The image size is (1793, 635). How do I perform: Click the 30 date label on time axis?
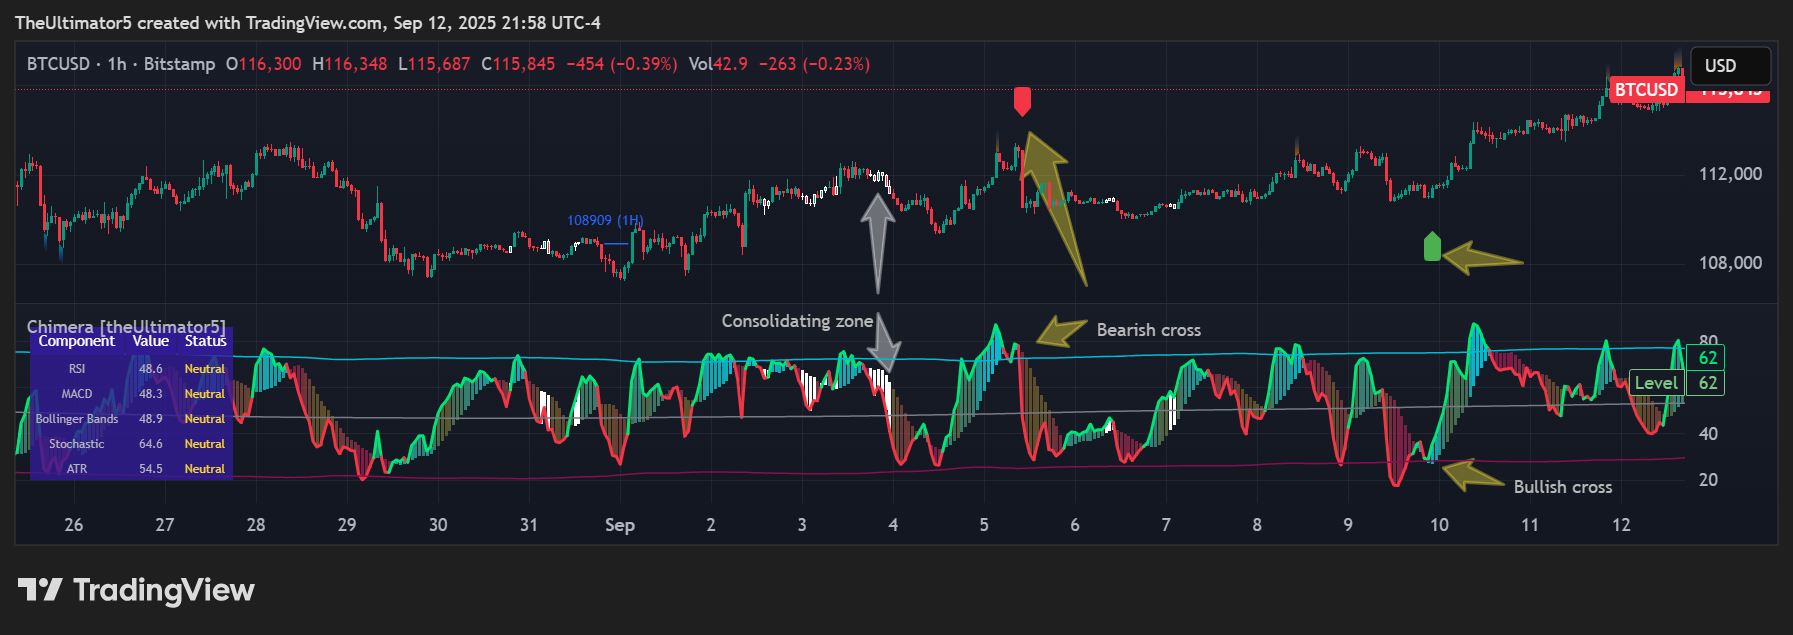pos(438,525)
